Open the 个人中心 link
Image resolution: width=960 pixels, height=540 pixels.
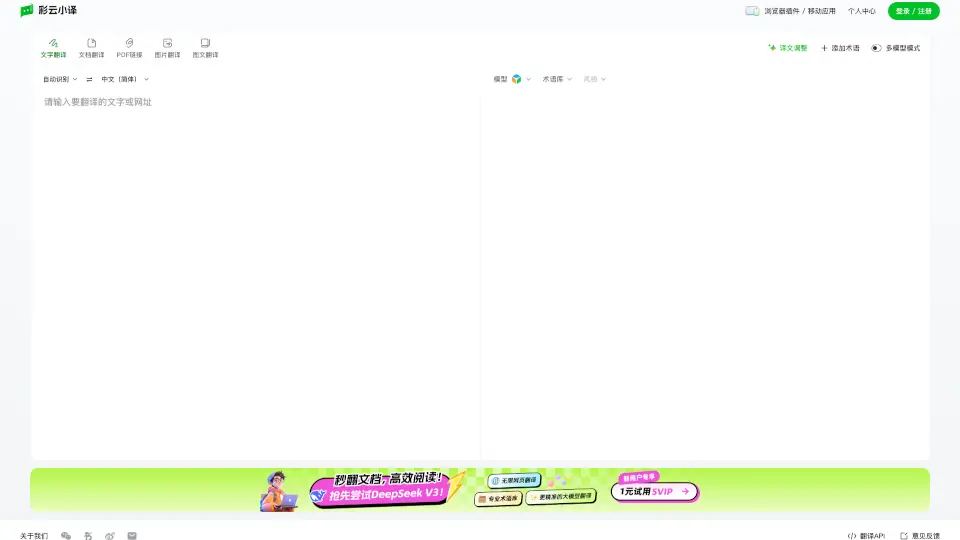861,11
